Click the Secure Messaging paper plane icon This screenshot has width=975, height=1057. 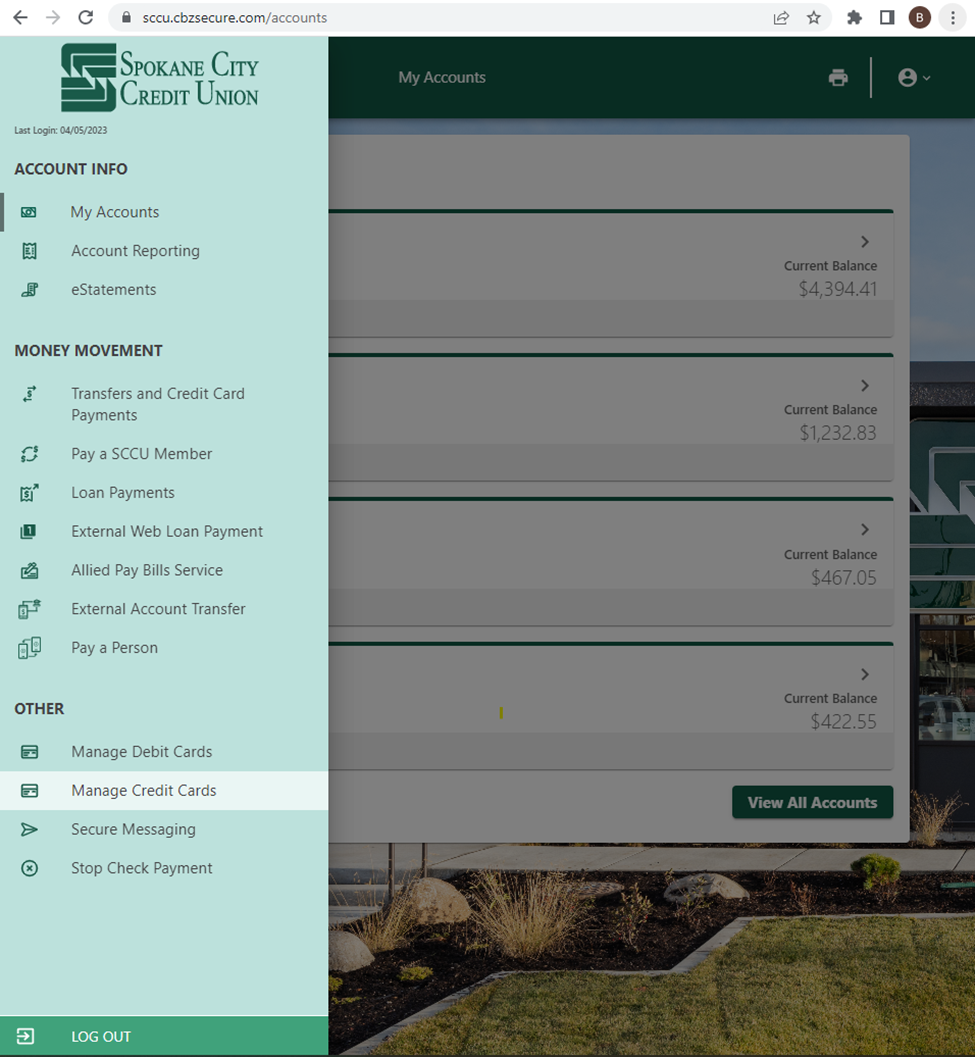30,829
